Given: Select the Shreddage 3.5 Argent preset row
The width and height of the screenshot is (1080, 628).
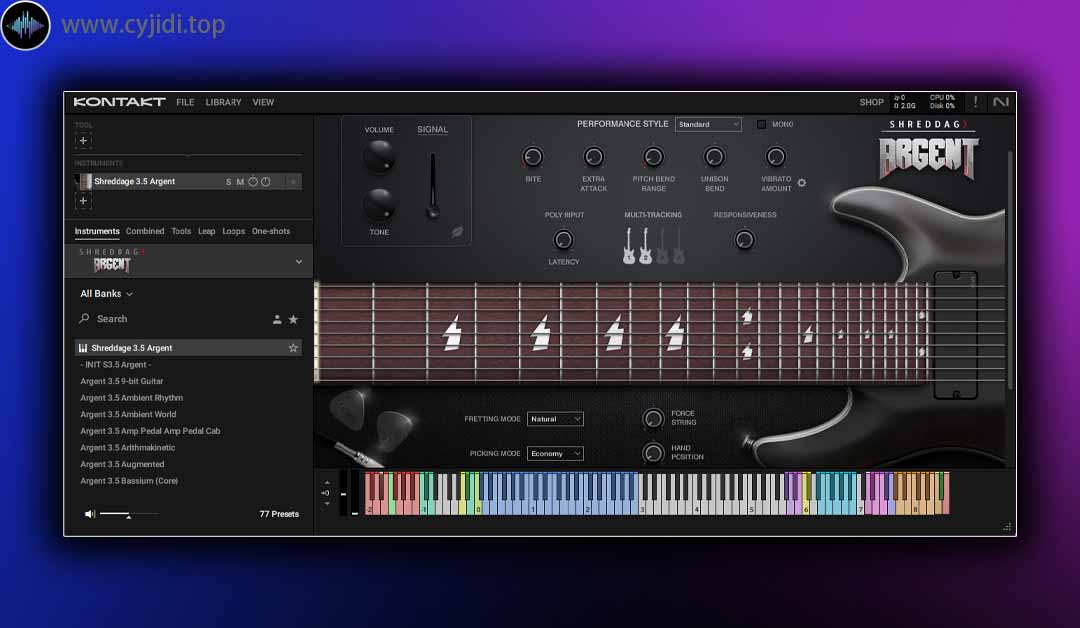Looking at the screenshot, I should tap(188, 348).
